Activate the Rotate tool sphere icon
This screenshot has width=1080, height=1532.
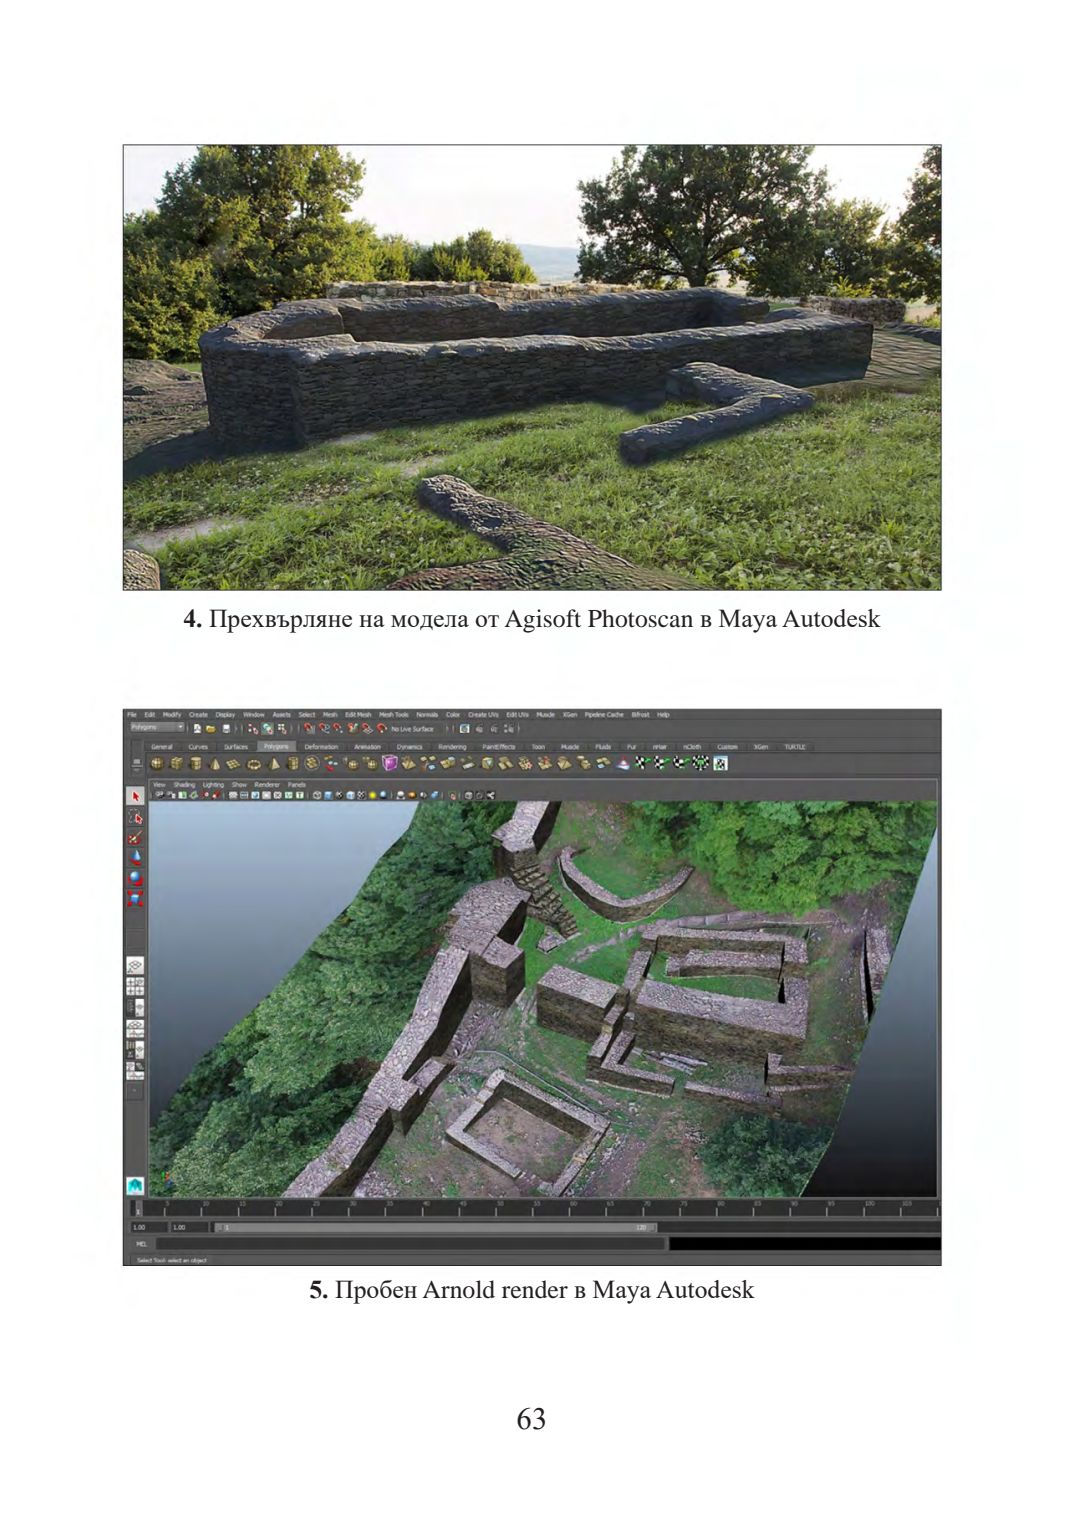[x=135, y=879]
